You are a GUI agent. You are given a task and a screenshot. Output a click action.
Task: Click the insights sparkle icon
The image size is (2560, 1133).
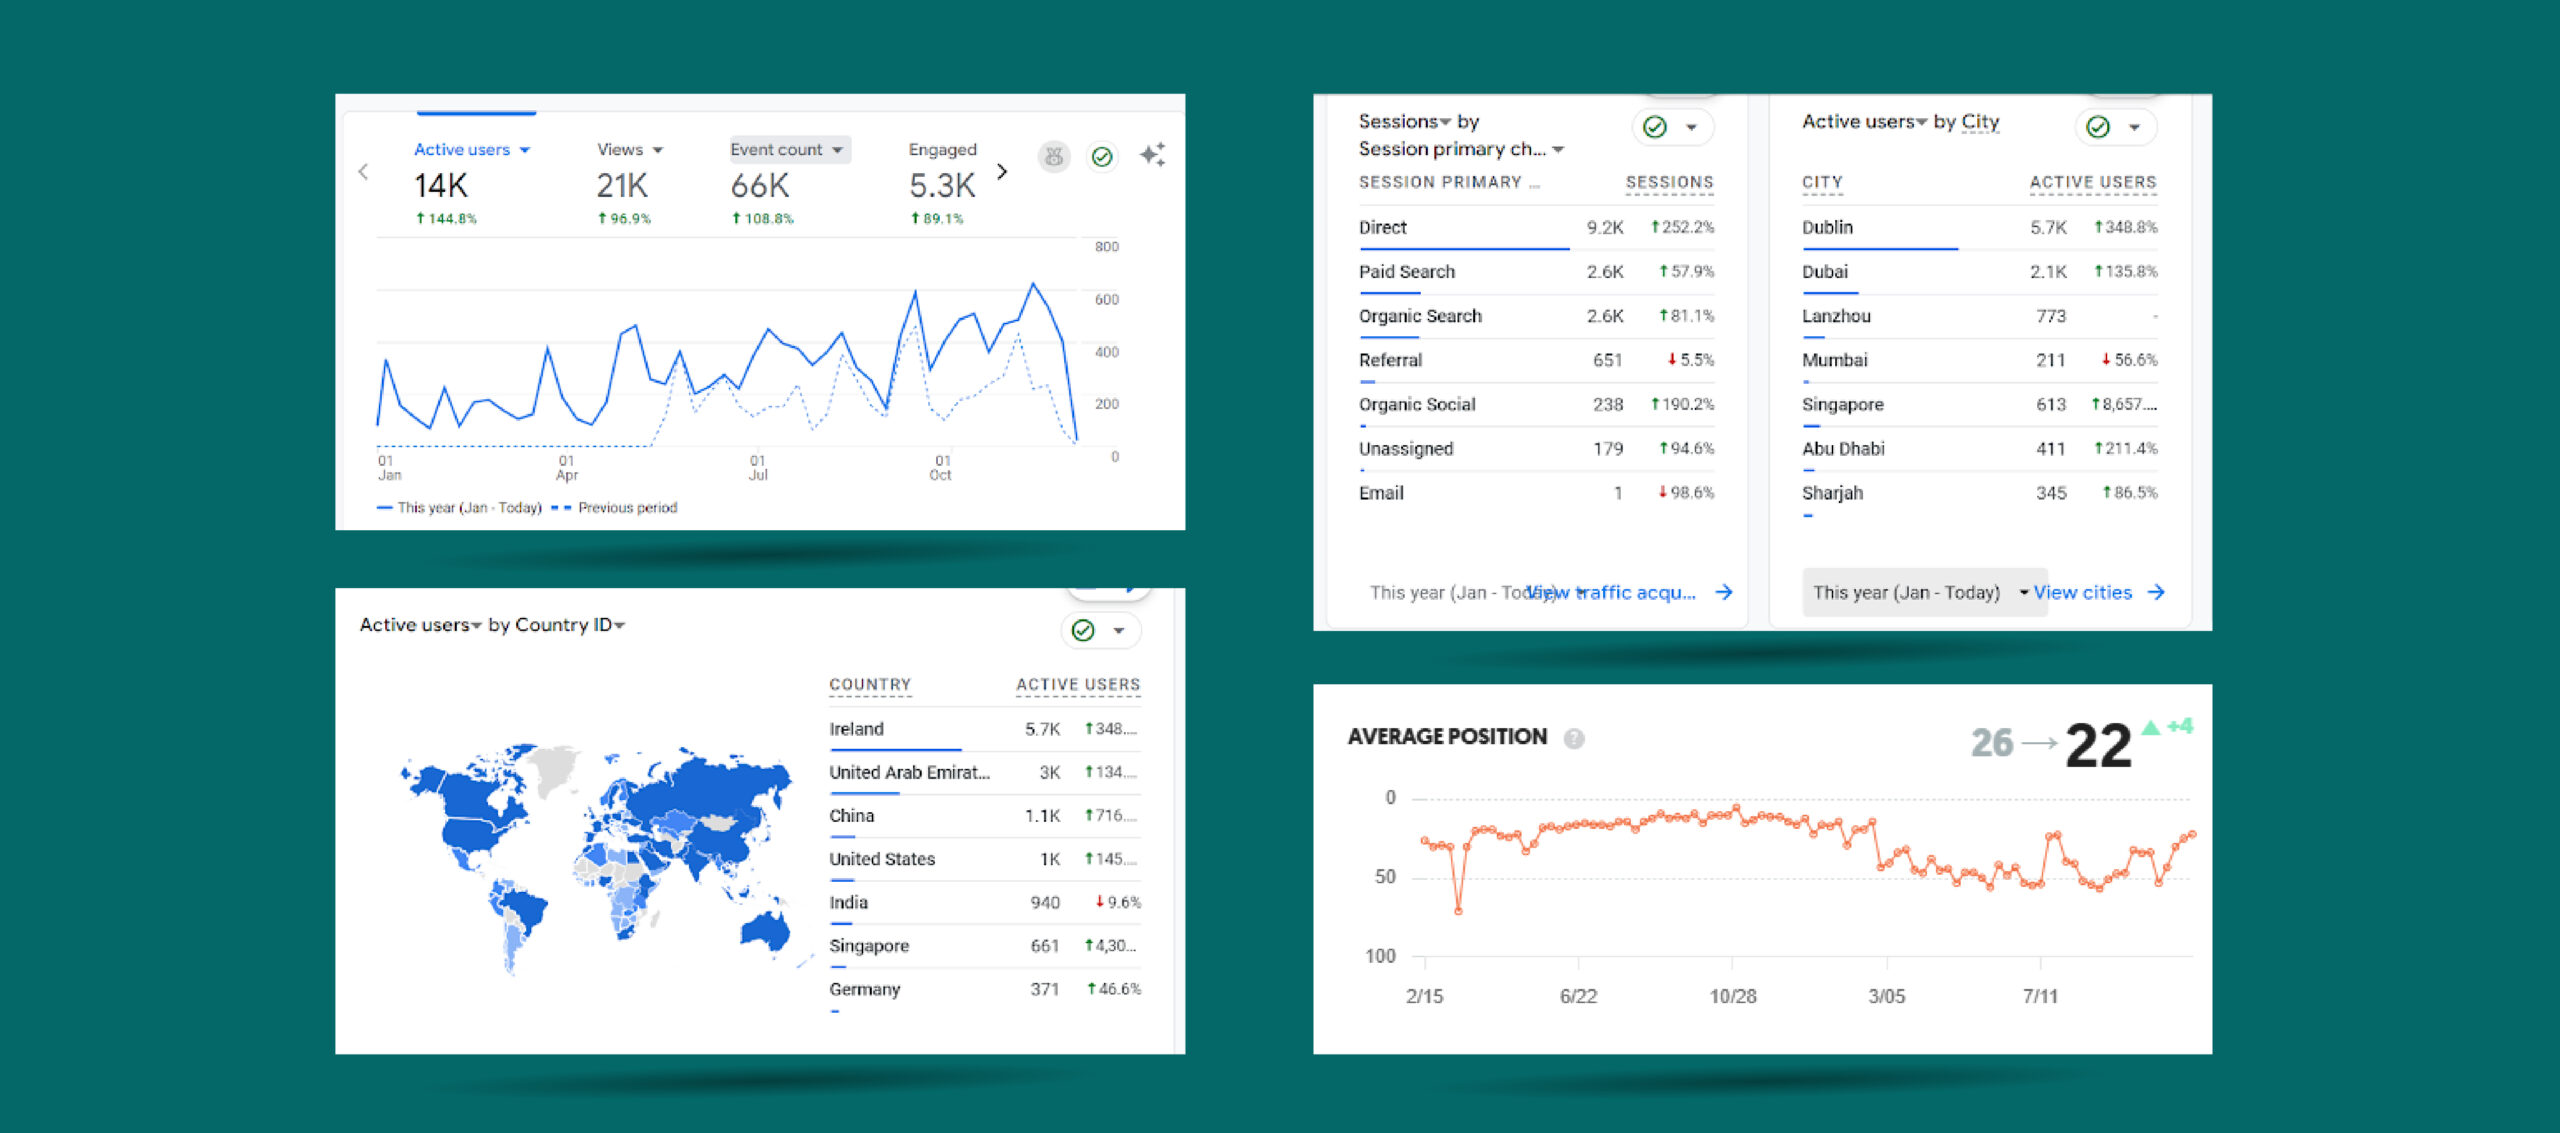click(x=1152, y=155)
